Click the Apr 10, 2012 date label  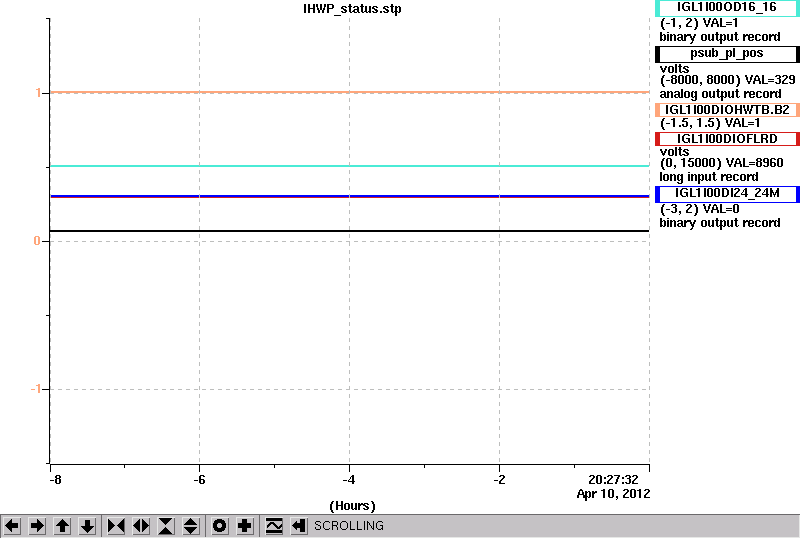point(613,494)
